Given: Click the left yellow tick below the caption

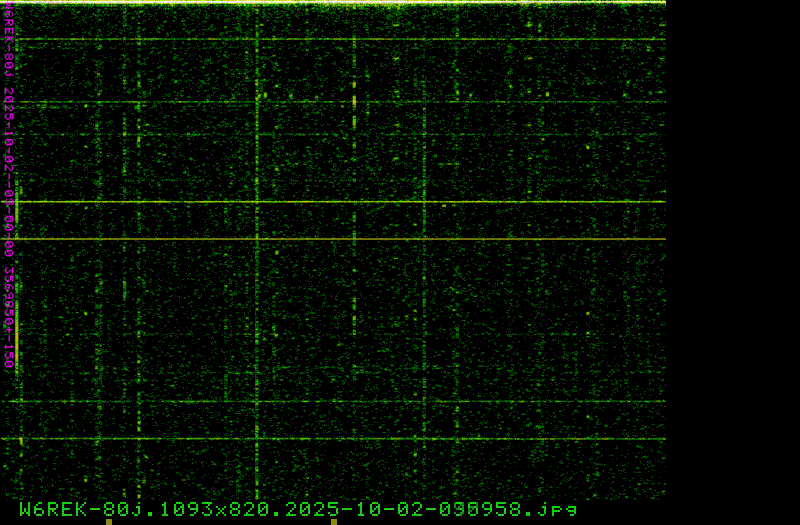Looking at the screenshot, I should pyautogui.click(x=109, y=521).
